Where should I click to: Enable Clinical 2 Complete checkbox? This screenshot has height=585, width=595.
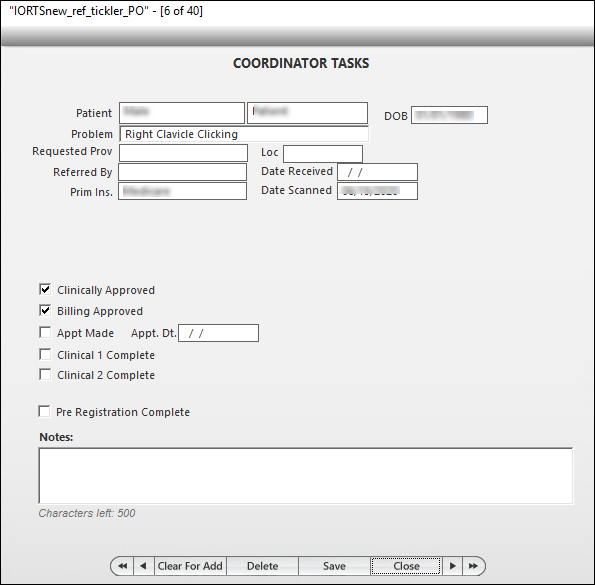pyautogui.click(x=45, y=375)
